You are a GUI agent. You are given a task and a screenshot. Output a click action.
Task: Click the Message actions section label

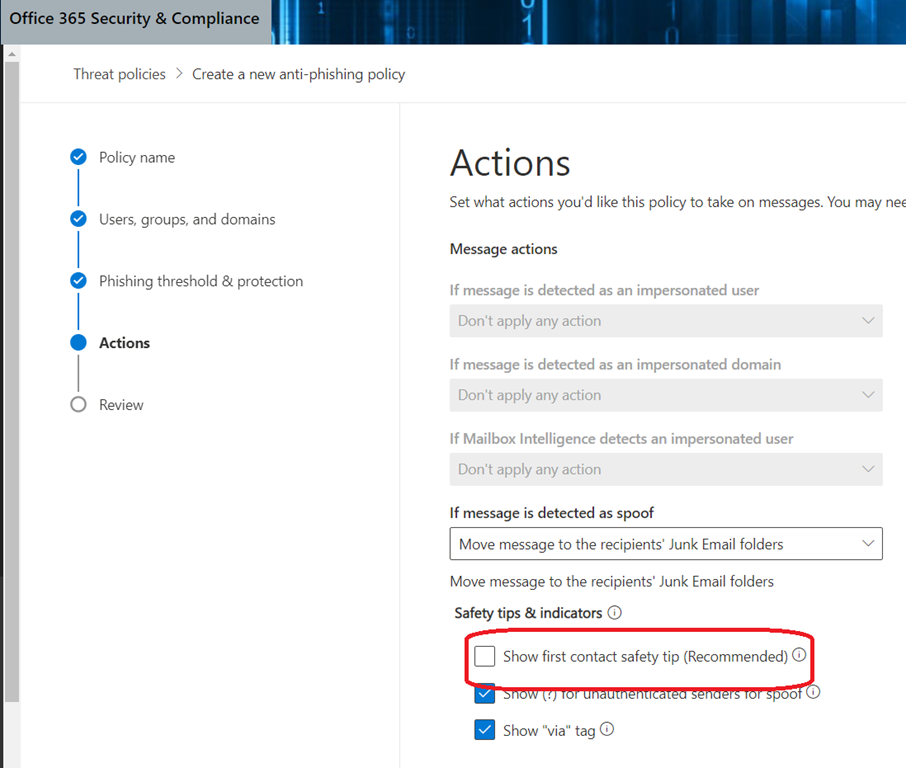click(x=504, y=249)
